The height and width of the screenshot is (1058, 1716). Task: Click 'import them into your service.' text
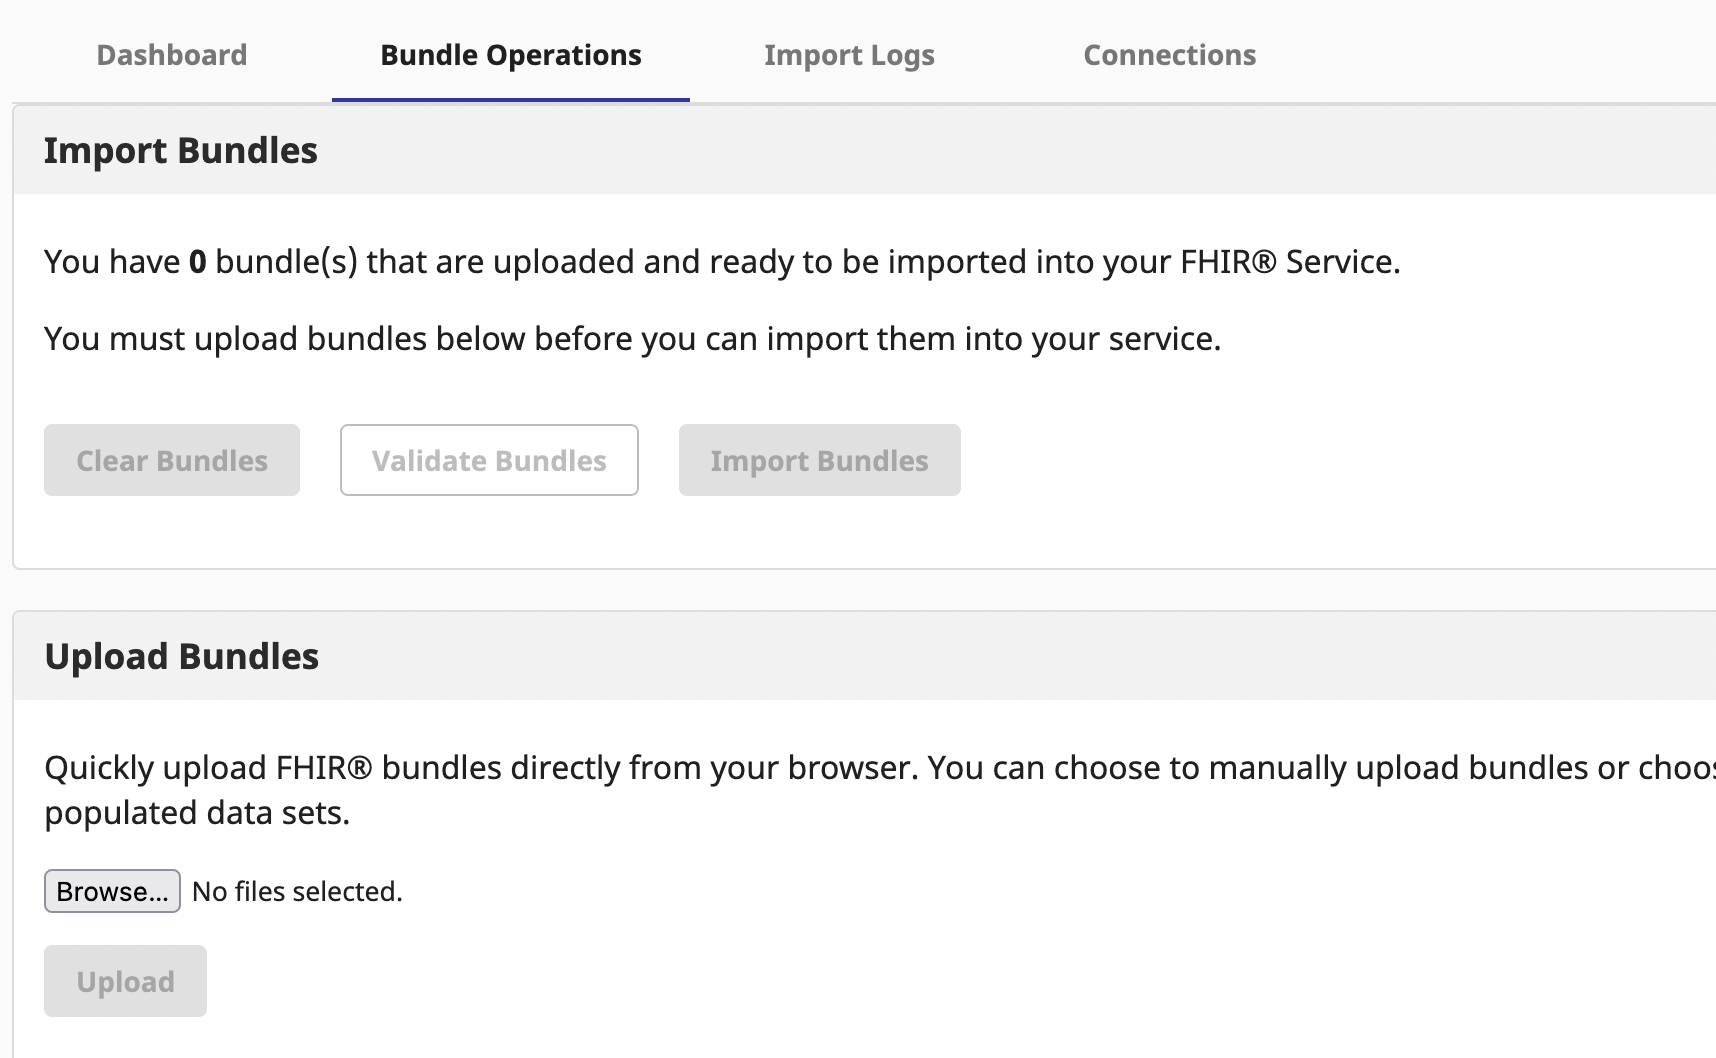993,339
